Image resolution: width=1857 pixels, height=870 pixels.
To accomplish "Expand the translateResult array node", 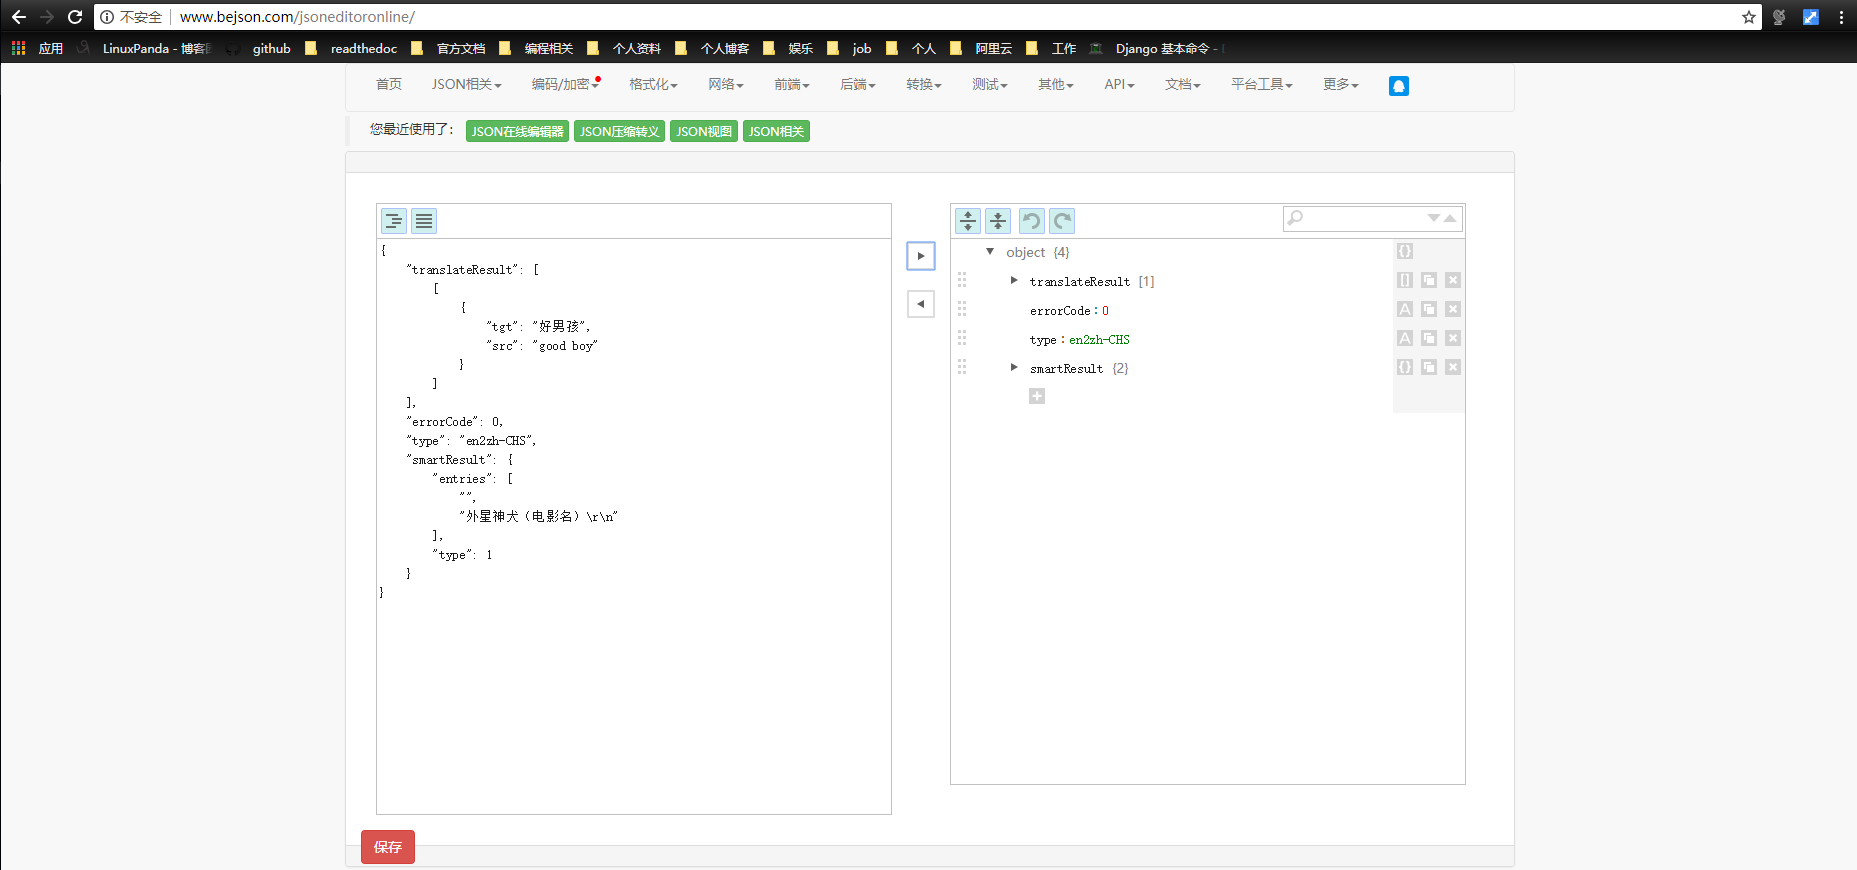I will tap(1014, 281).
